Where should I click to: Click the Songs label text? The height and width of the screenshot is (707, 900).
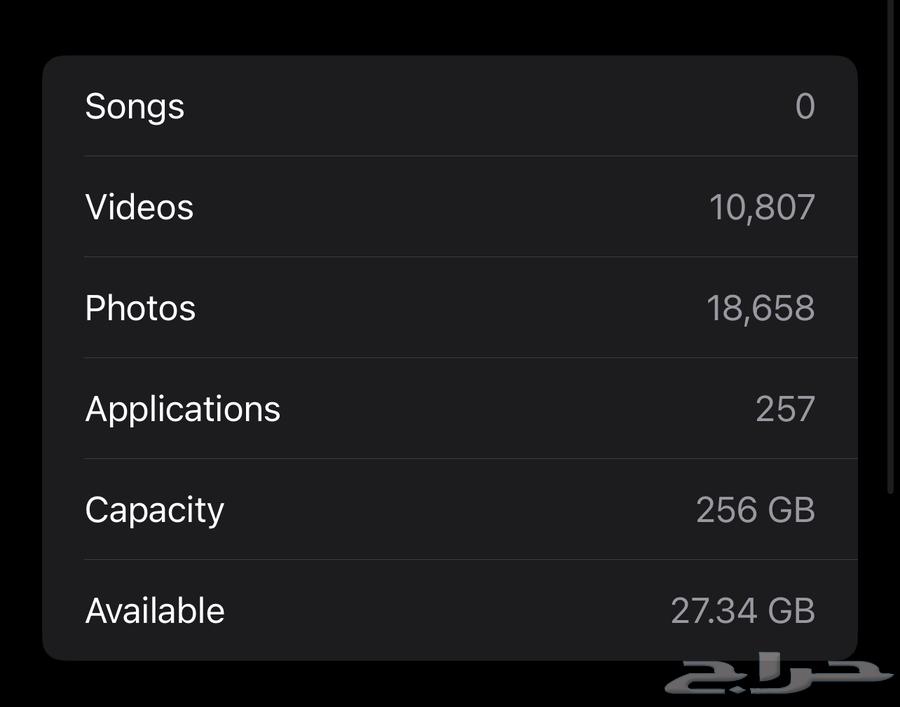[134, 106]
